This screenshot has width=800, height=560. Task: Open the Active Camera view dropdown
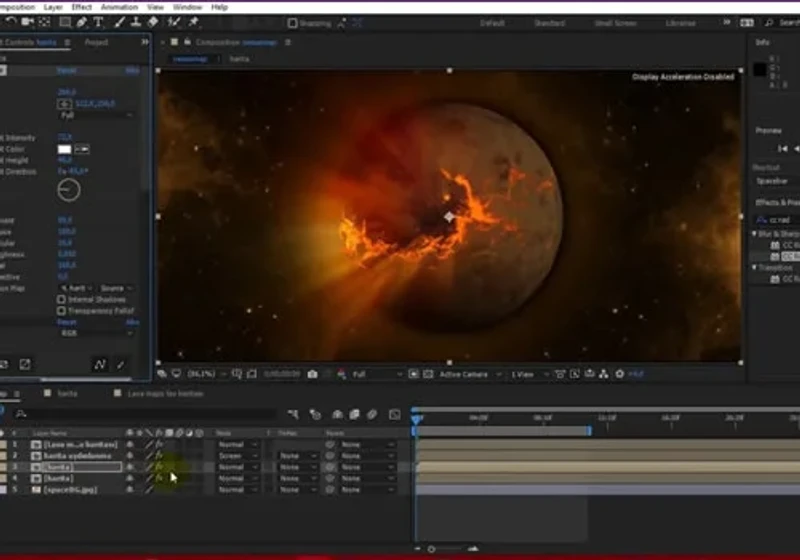click(469, 374)
